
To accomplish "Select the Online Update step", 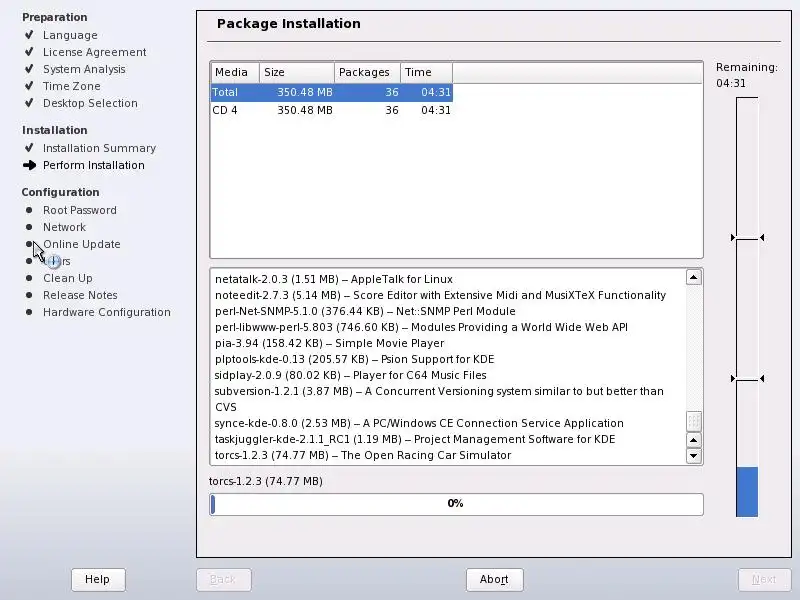I will pyautogui.click(x=82, y=244).
